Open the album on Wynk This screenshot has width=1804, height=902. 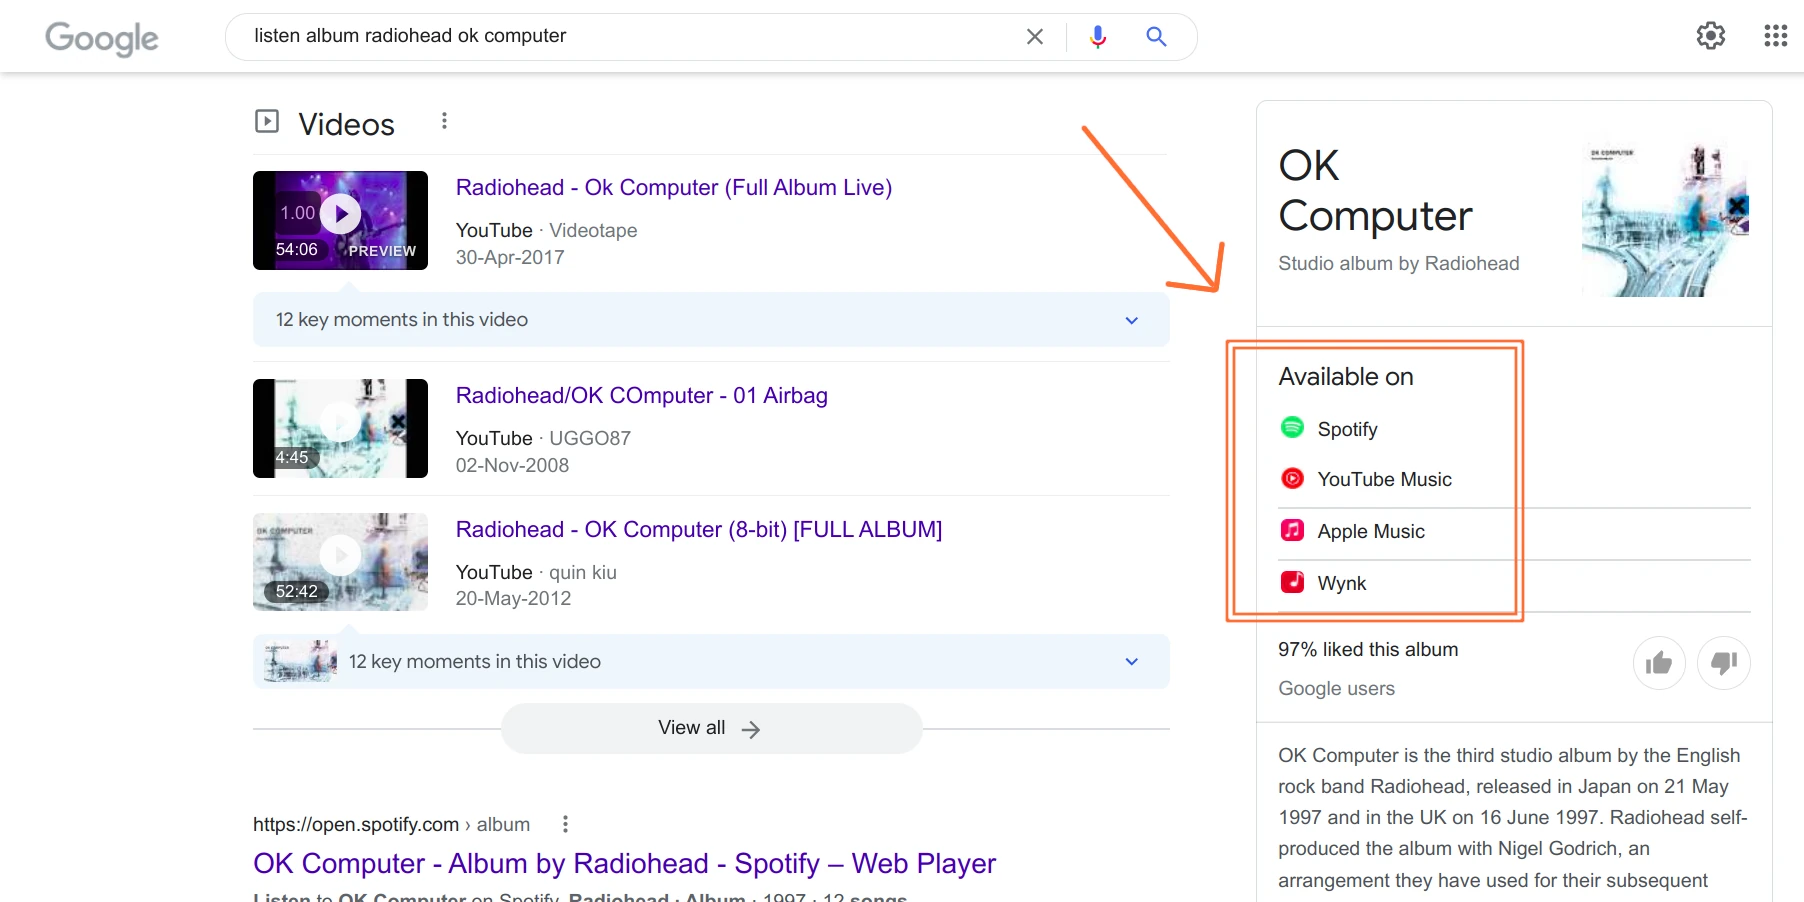click(x=1341, y=583)
